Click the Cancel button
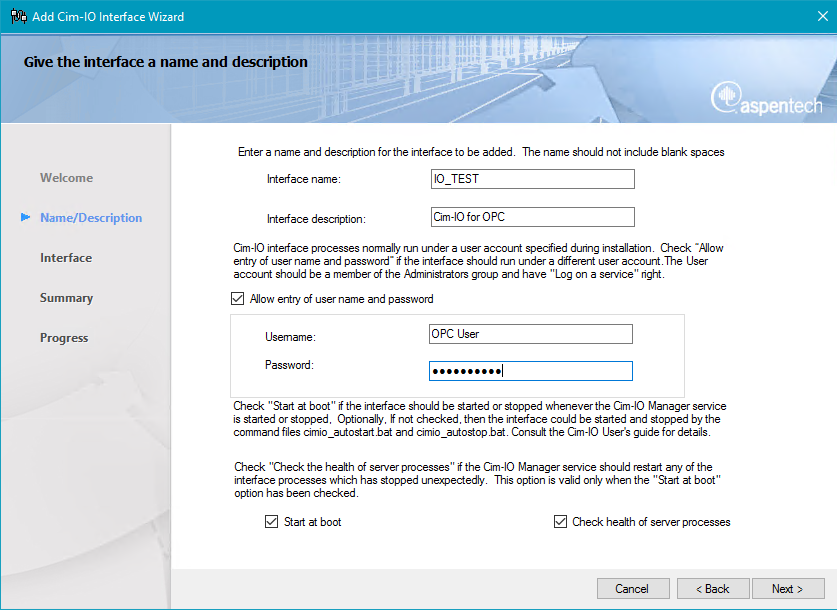This screenshot has height=610, width=837. [633, 589]
